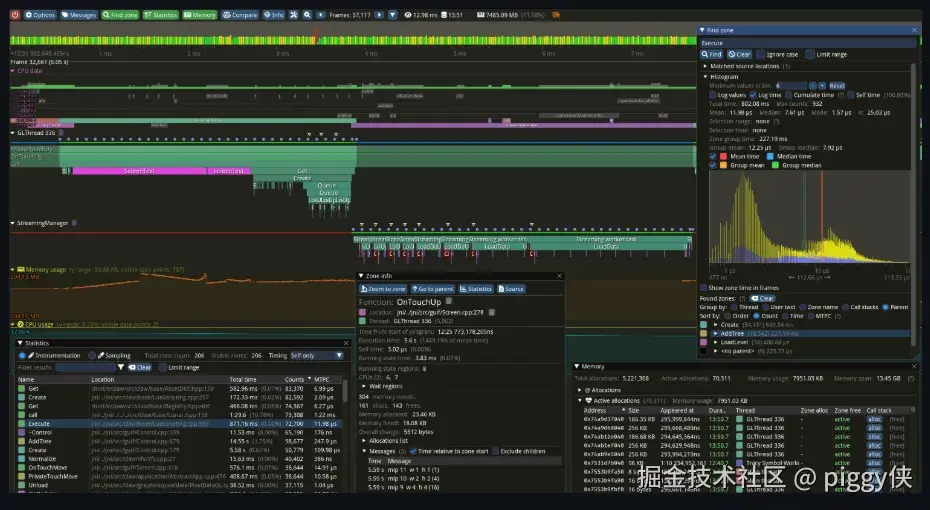Sort found zones by Order
930x510 pixels.
(727, 316)
